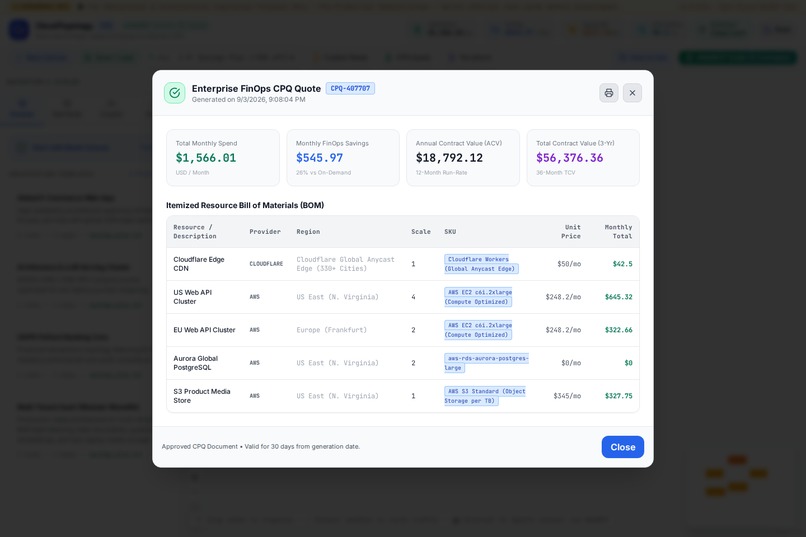Click the Region column header

308,232
